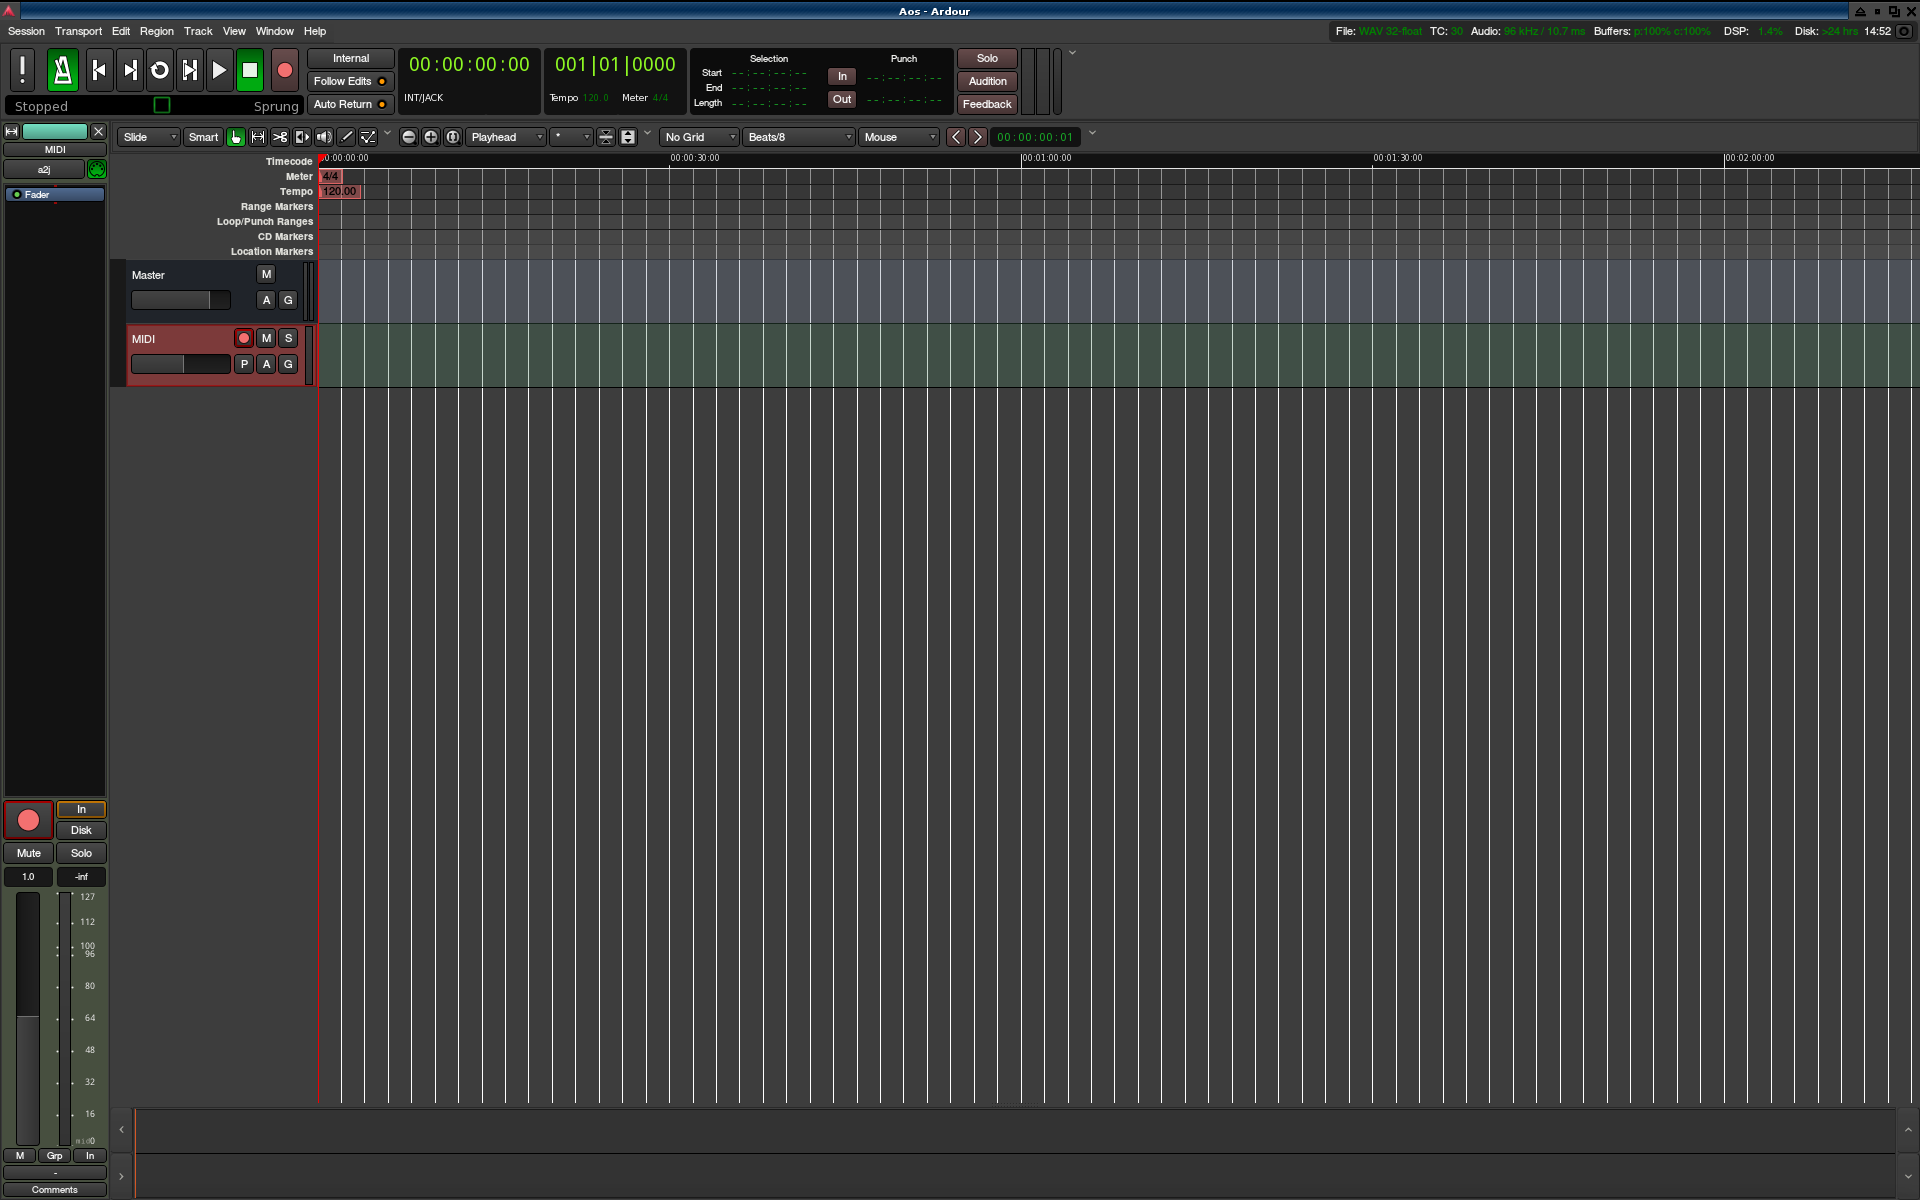Toggle mixer strip width button

12,131
